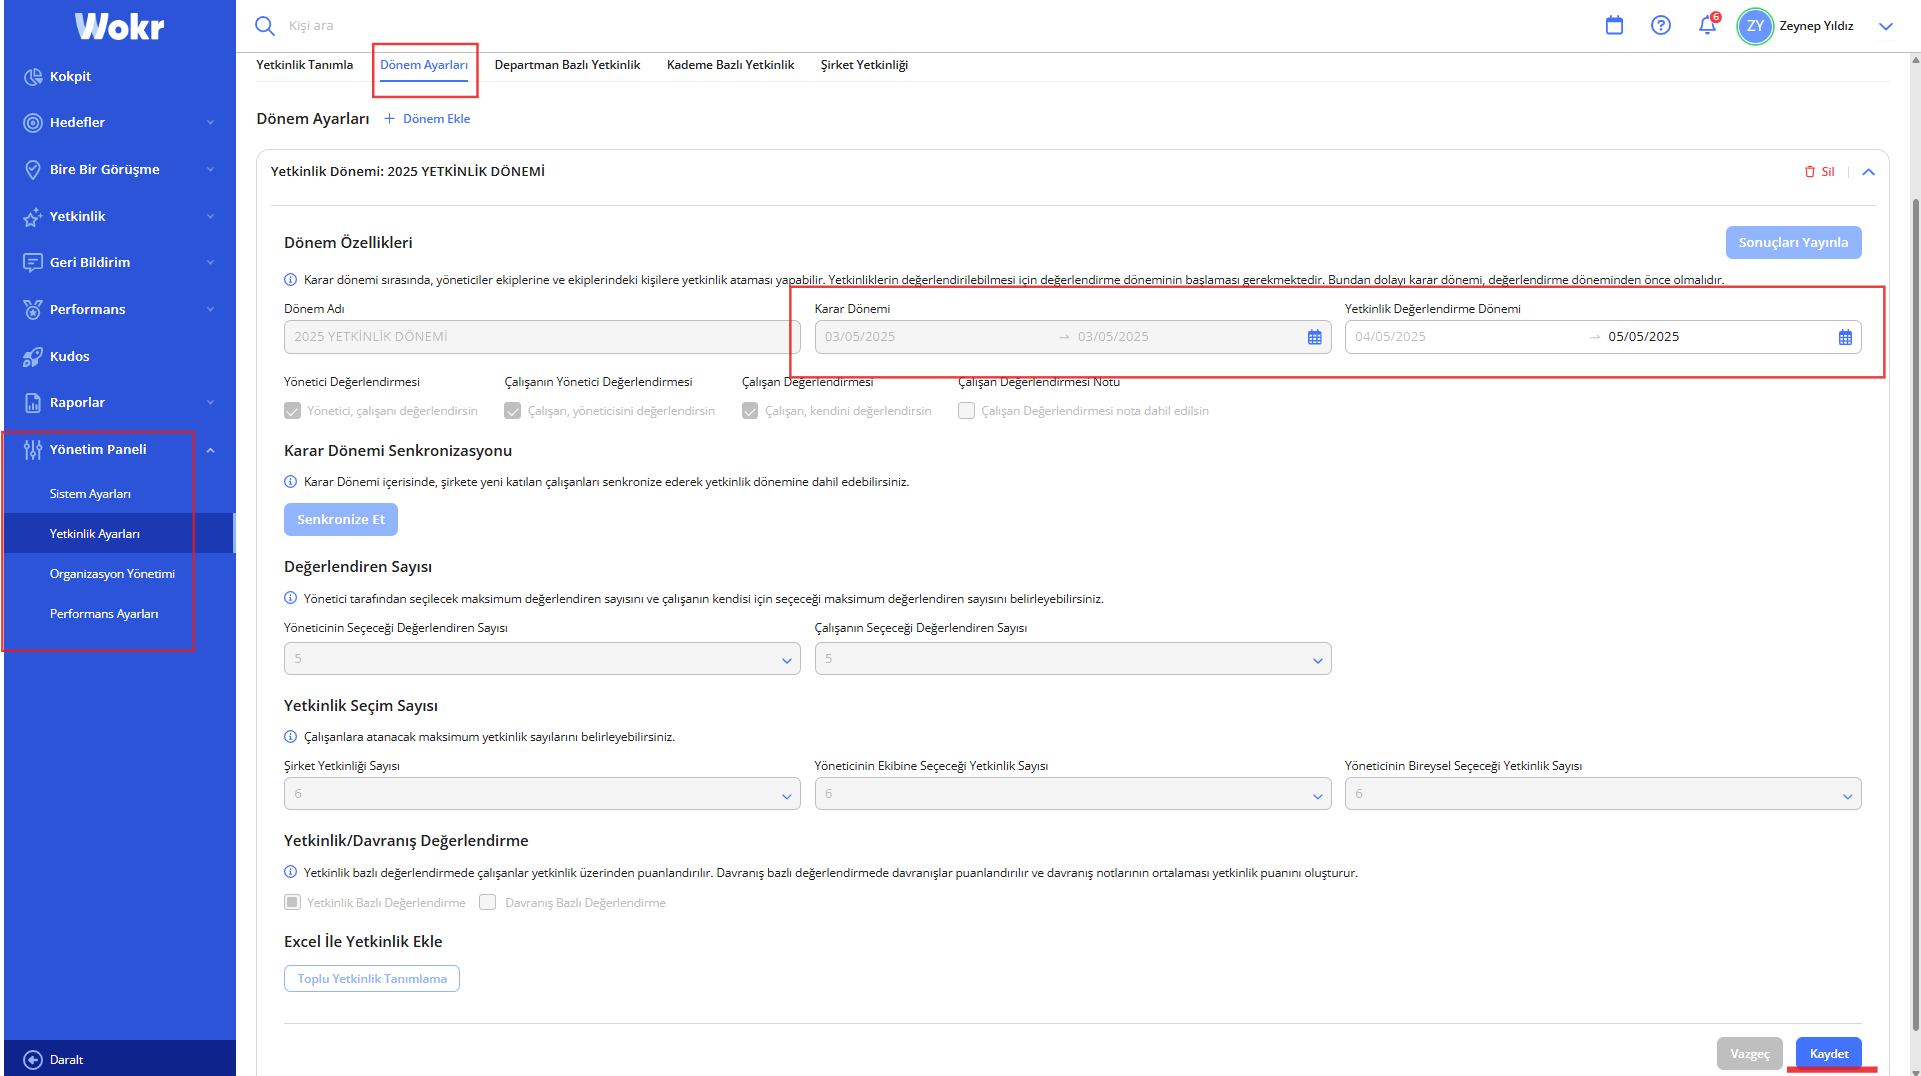The width and height of the screenshot is (1921, 1076).
Task: Open the notifications bell
Action: pos(1707,26)
